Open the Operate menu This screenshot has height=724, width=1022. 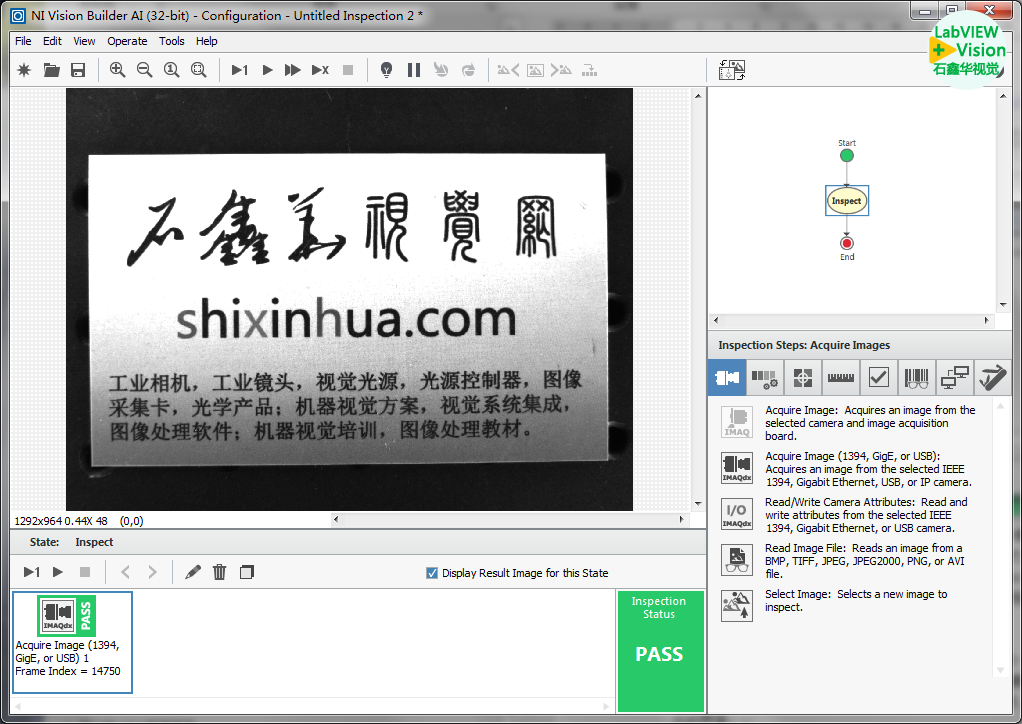(127, 41)
